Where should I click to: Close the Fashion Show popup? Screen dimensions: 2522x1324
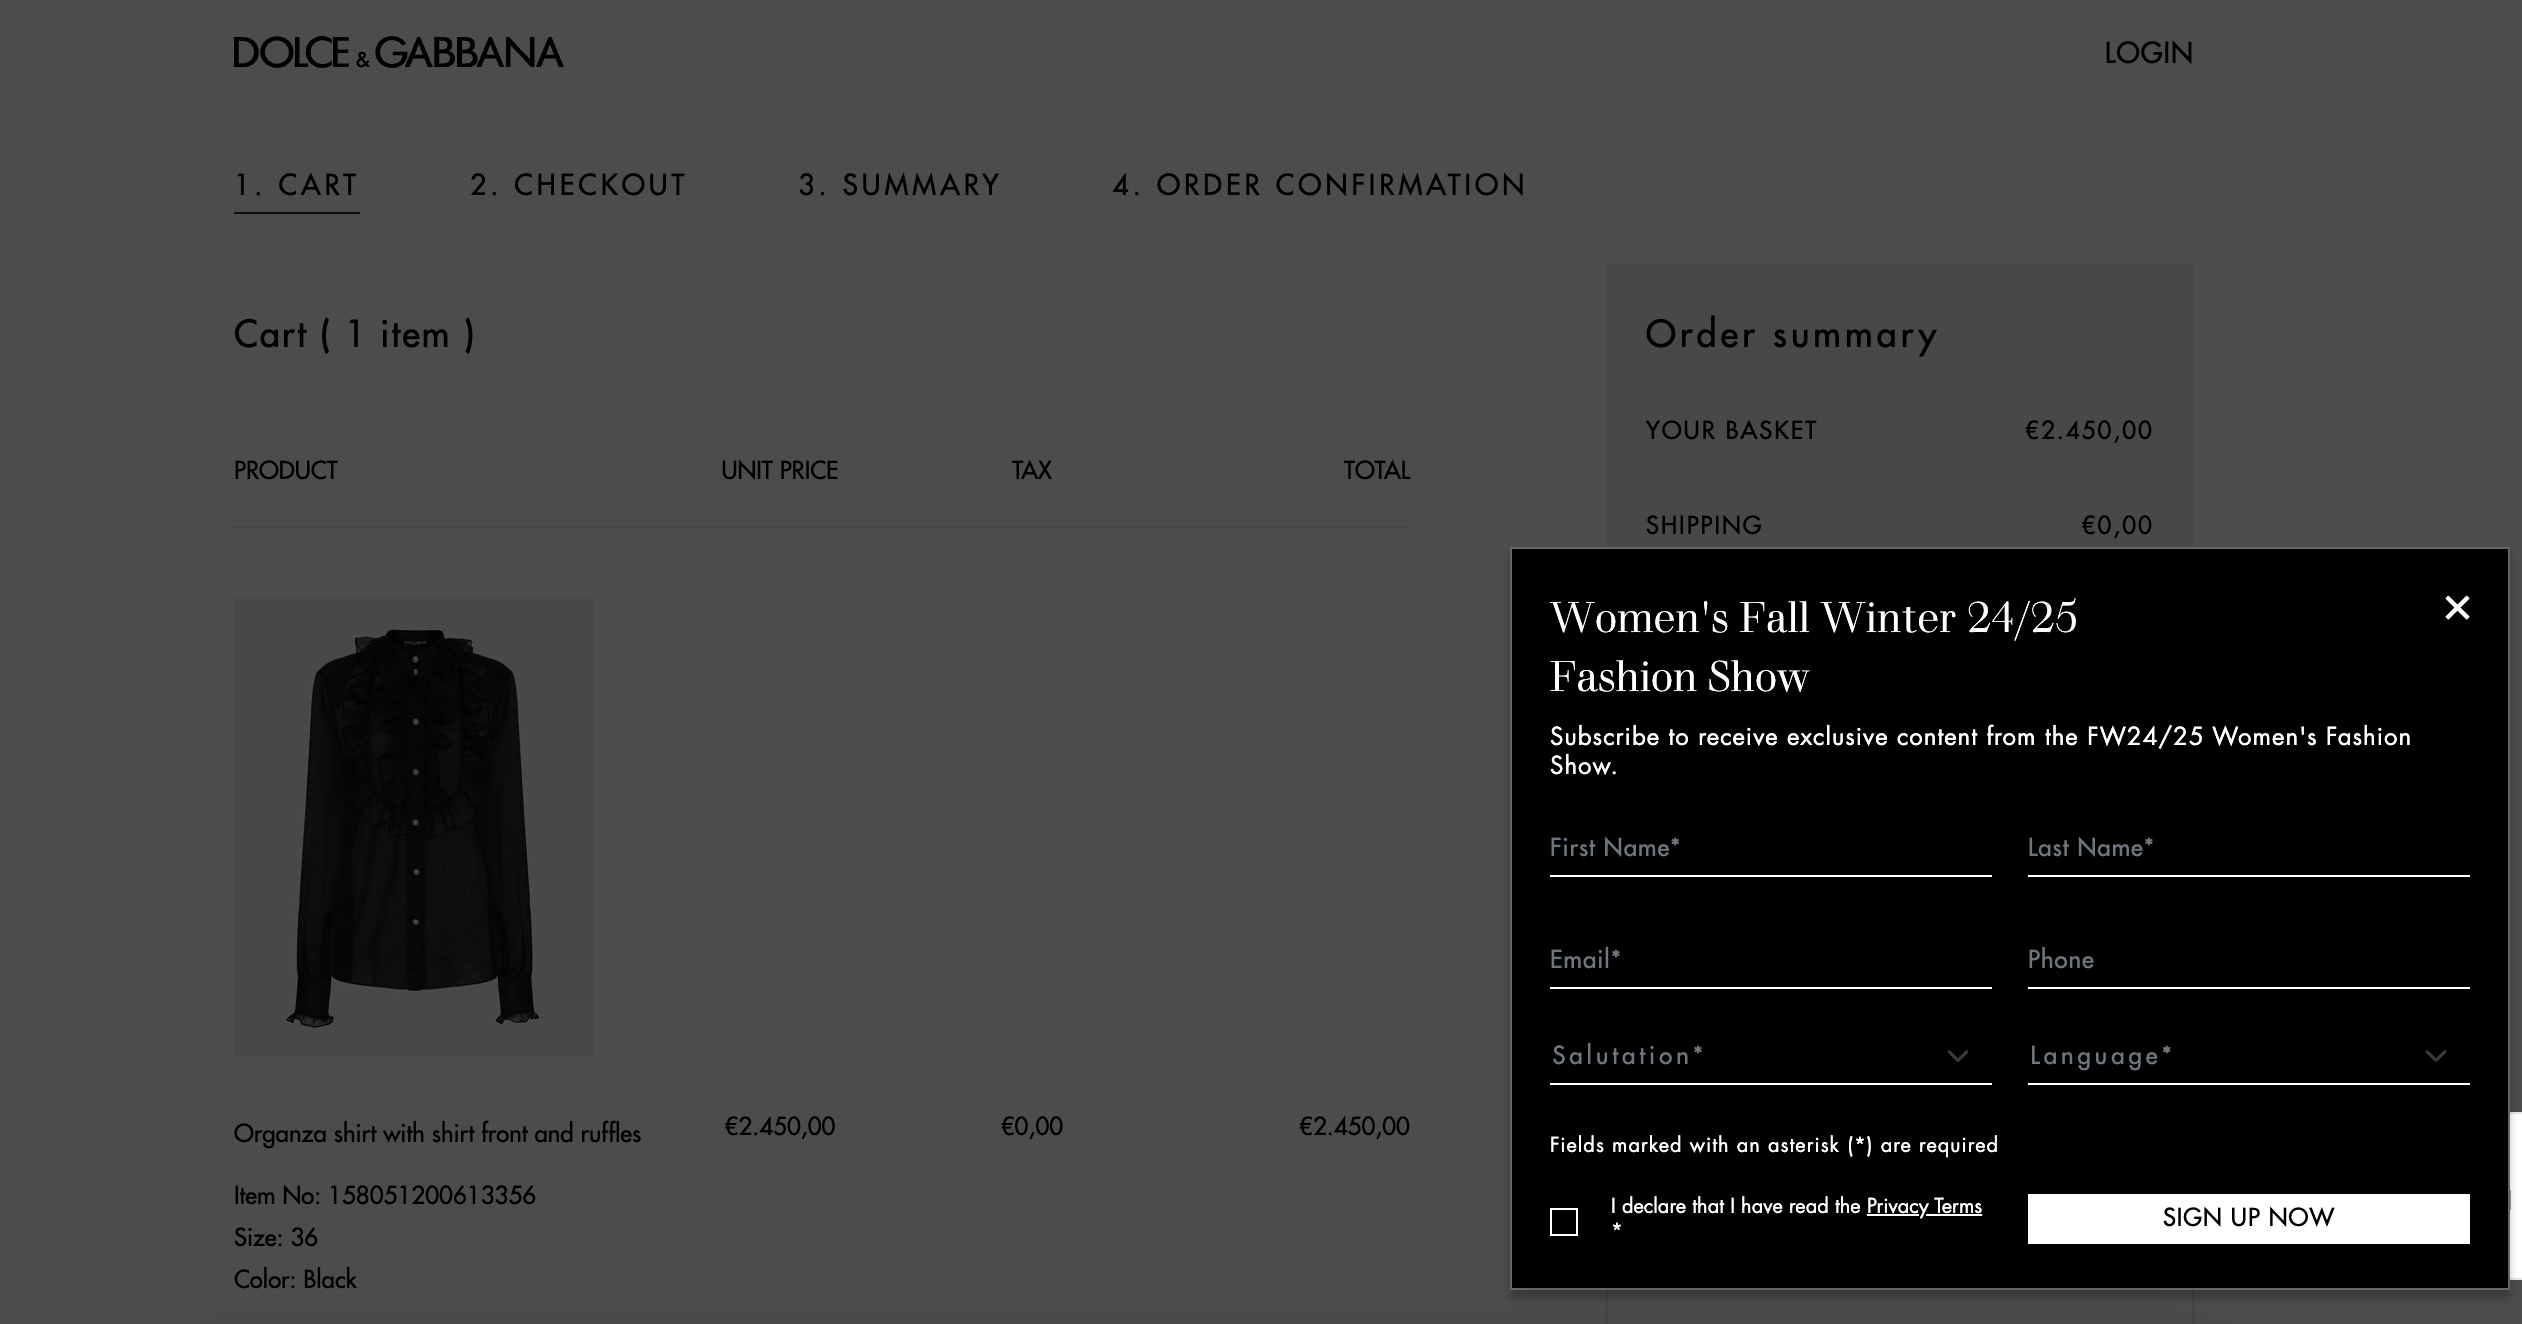[2456, 608]
